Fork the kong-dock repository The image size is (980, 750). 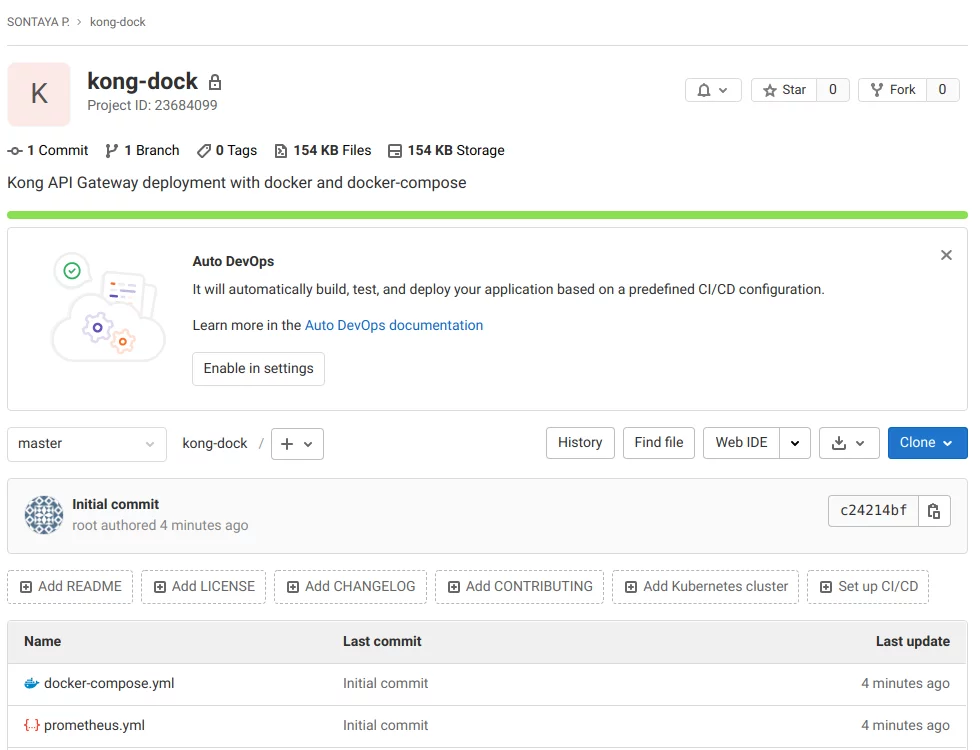(893, 89)
